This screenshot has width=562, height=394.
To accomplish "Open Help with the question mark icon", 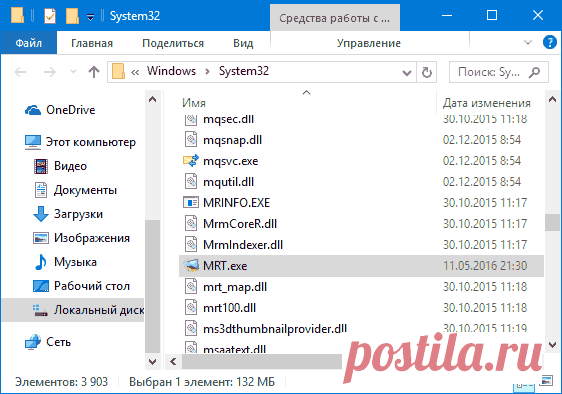I will 549,42.
